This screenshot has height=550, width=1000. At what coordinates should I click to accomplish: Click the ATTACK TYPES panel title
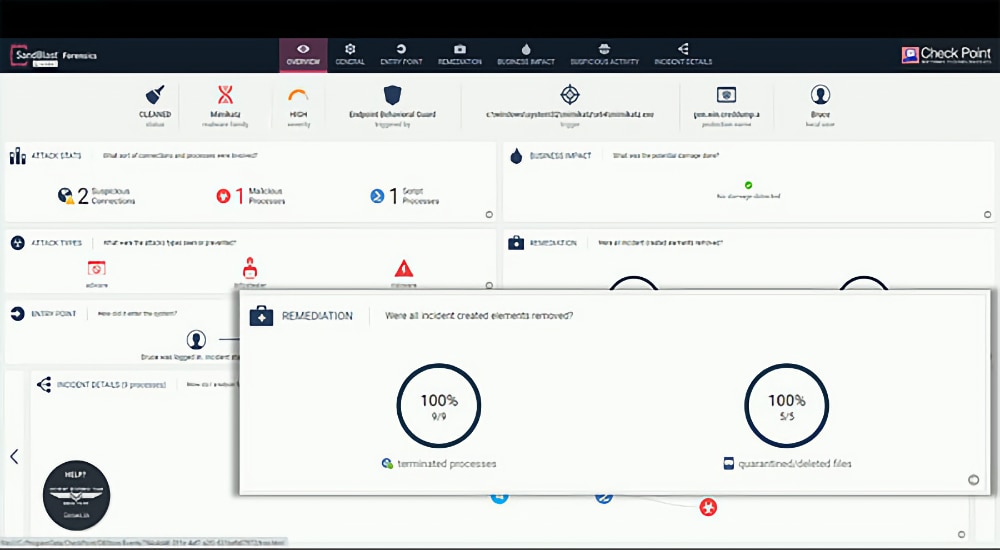click(x=57, y=243)
